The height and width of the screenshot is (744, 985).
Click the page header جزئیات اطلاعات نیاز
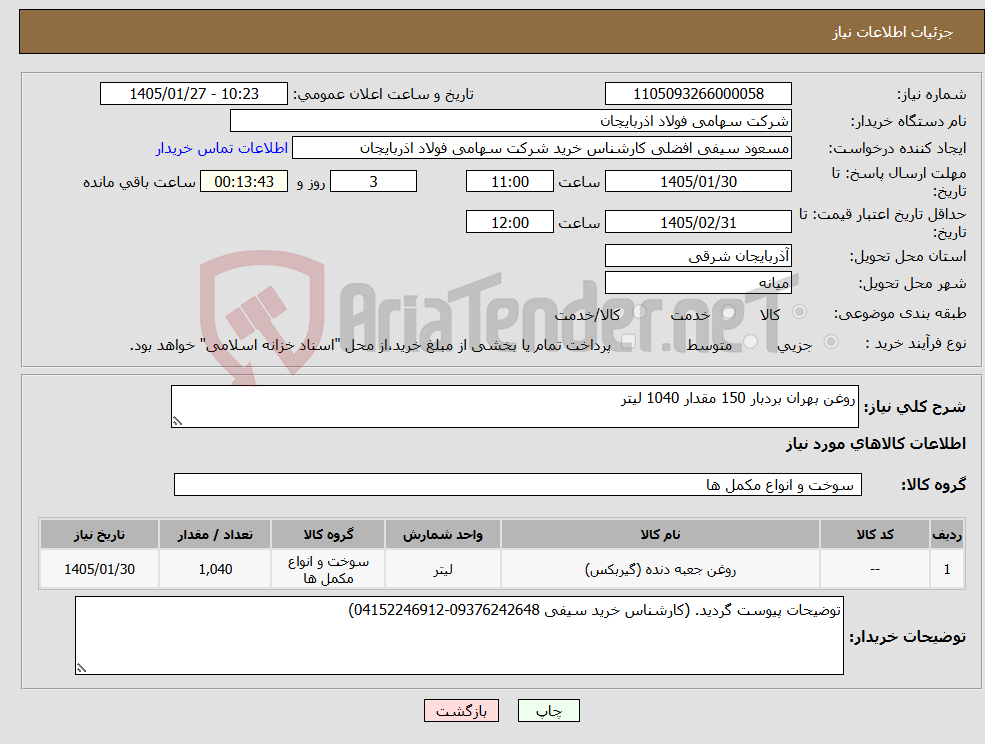[892, 32]
